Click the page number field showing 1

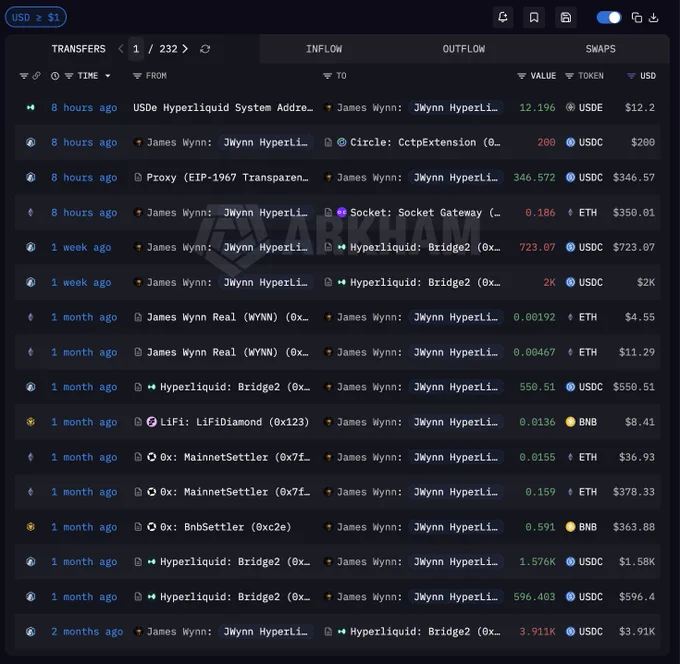136,49
